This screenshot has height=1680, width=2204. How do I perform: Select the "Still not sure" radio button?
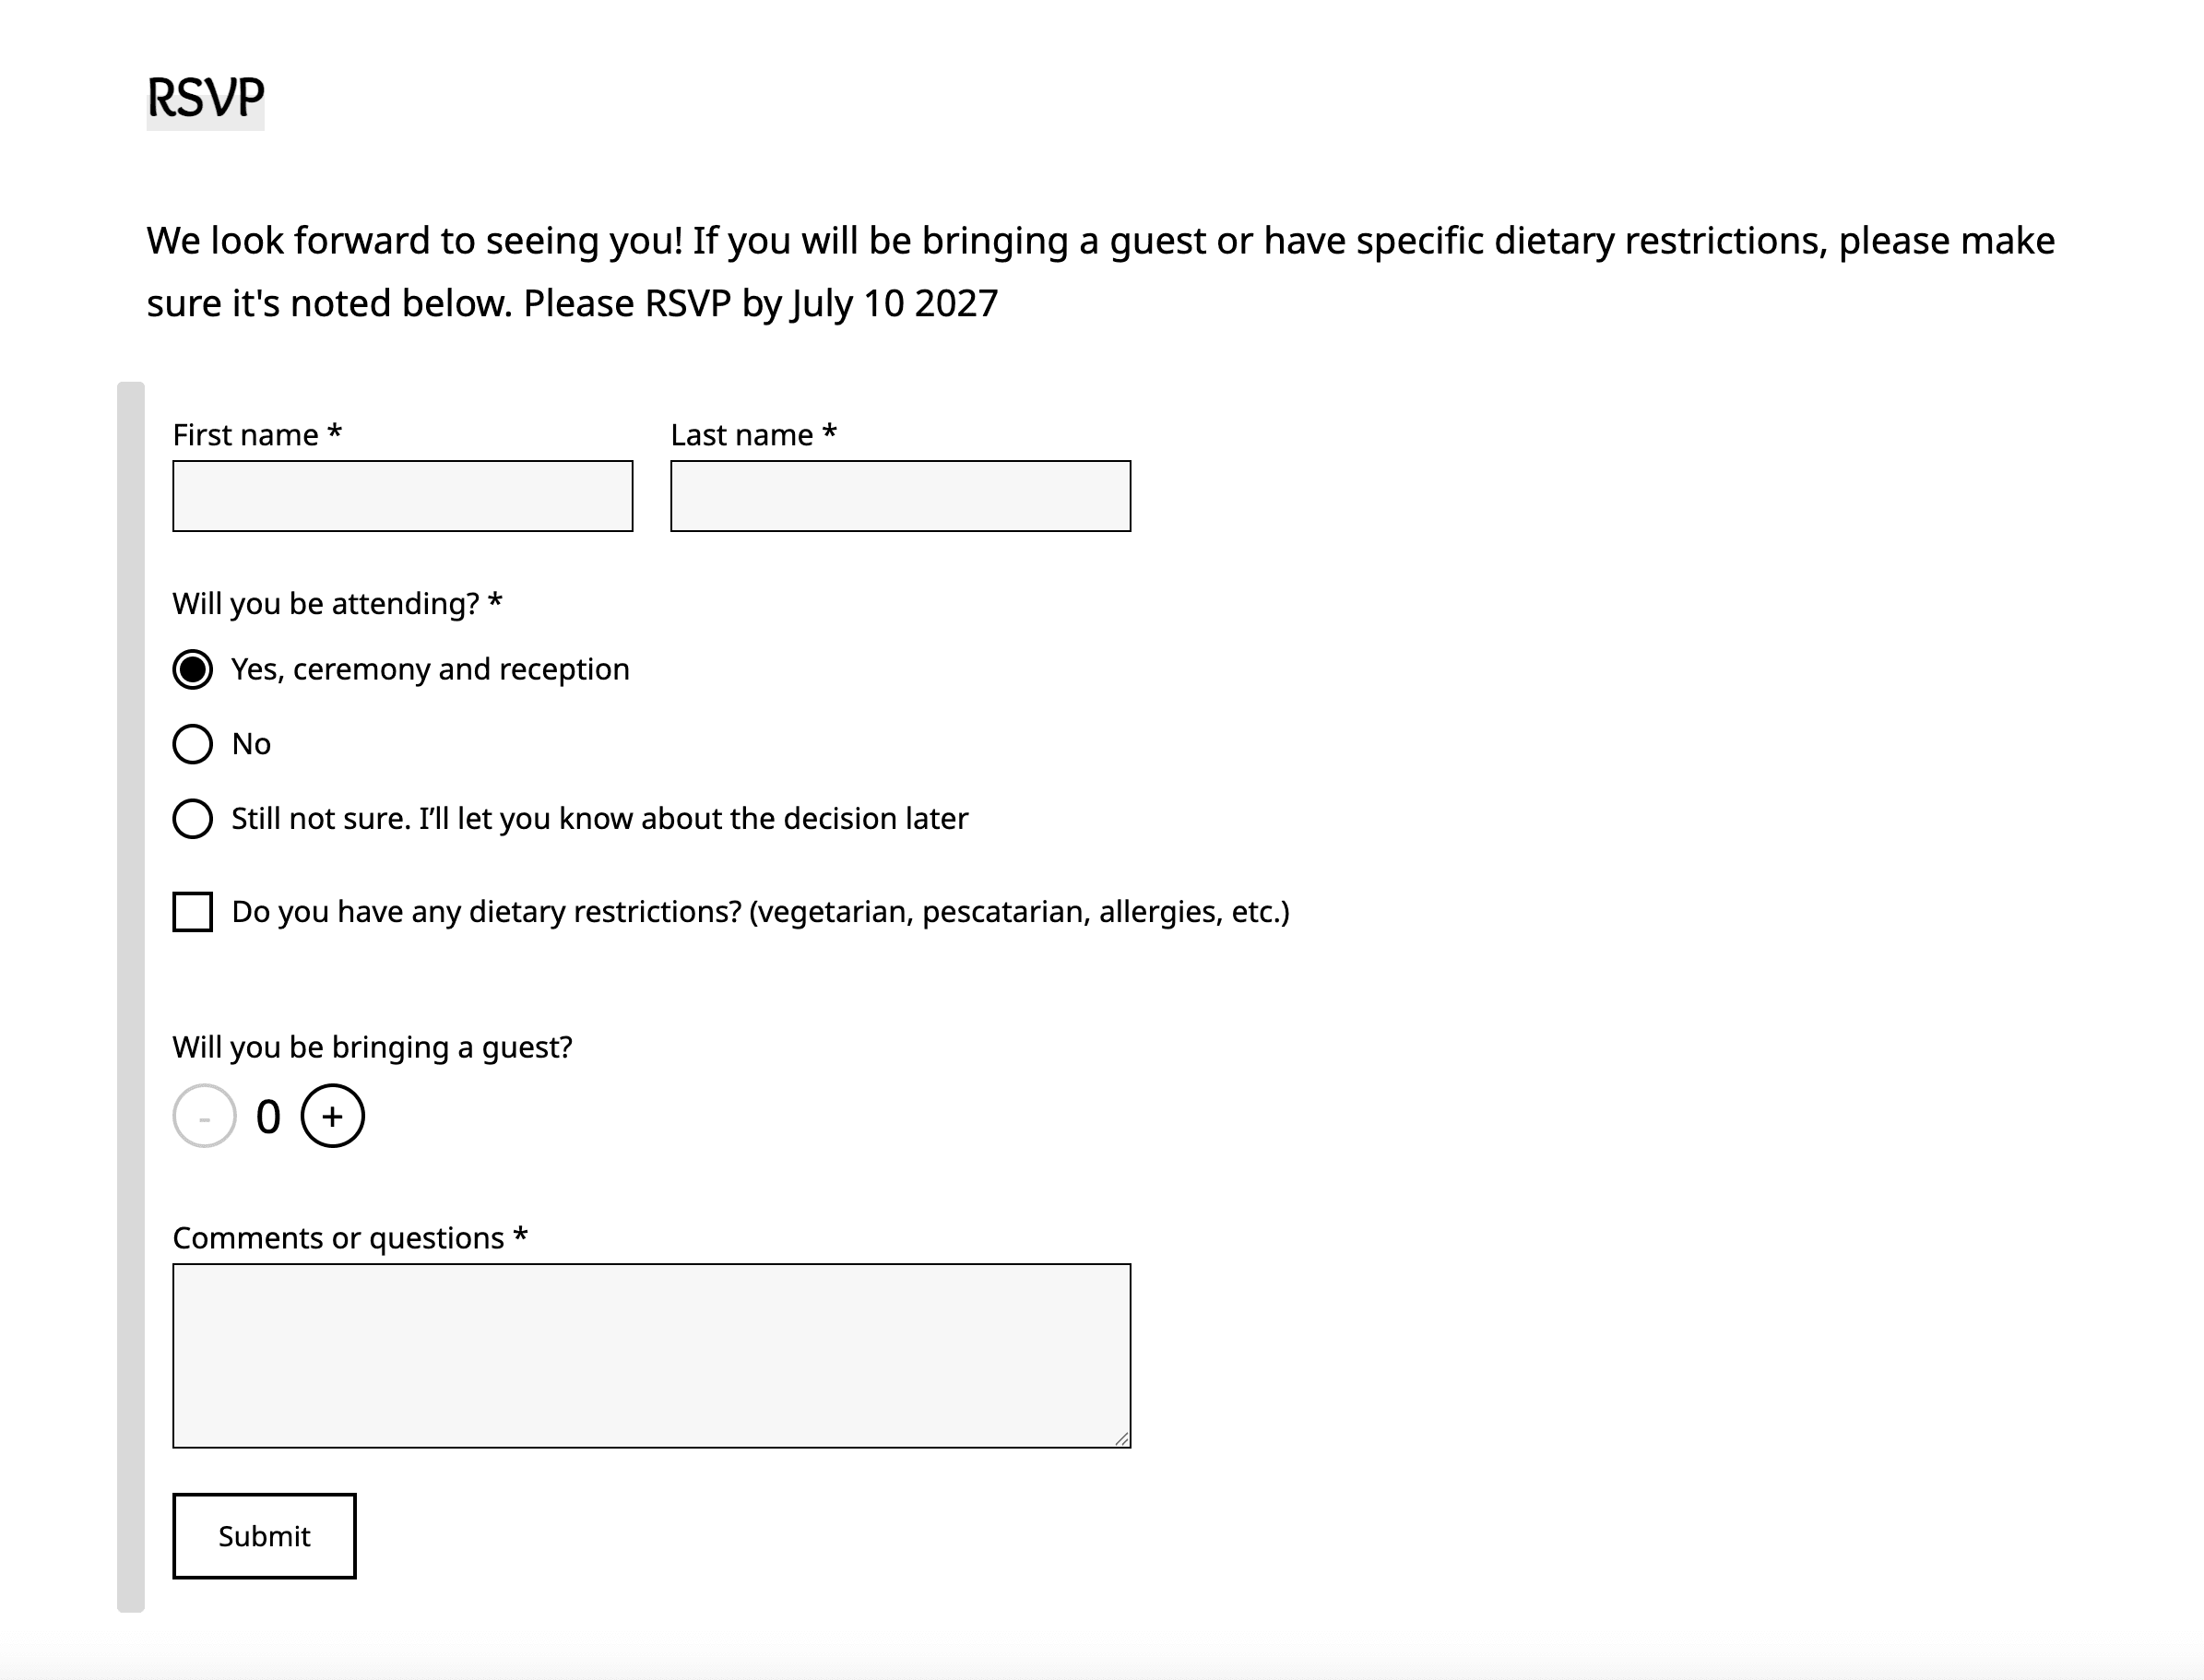pos(193,819)
